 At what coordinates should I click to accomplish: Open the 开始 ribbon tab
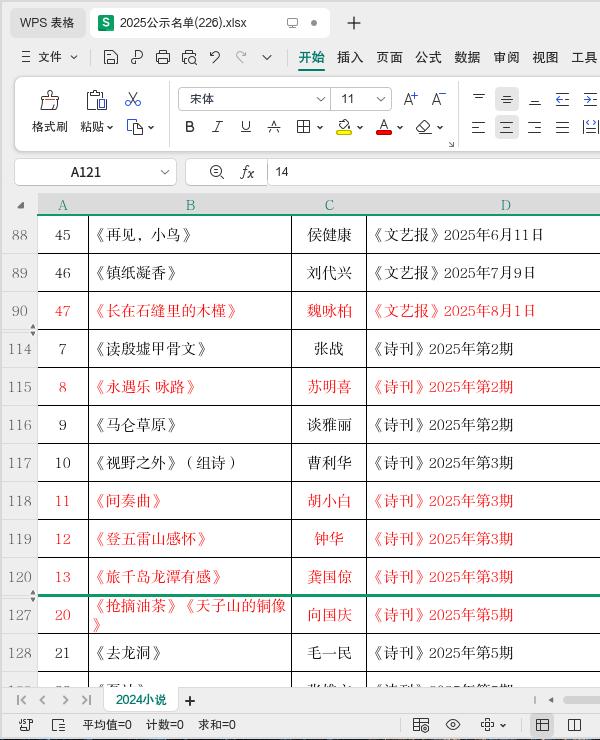pyautogui.click(x=312, y=57)
